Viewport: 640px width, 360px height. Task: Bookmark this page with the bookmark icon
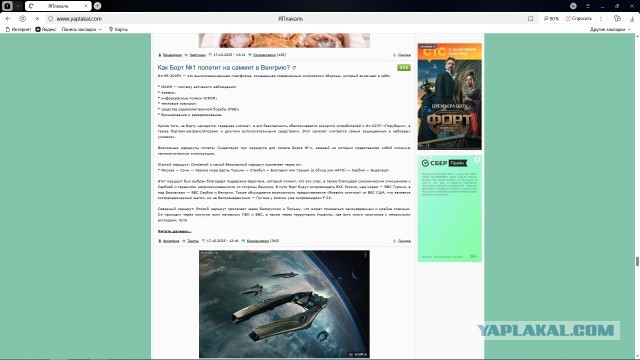click(x=531, y=19)
